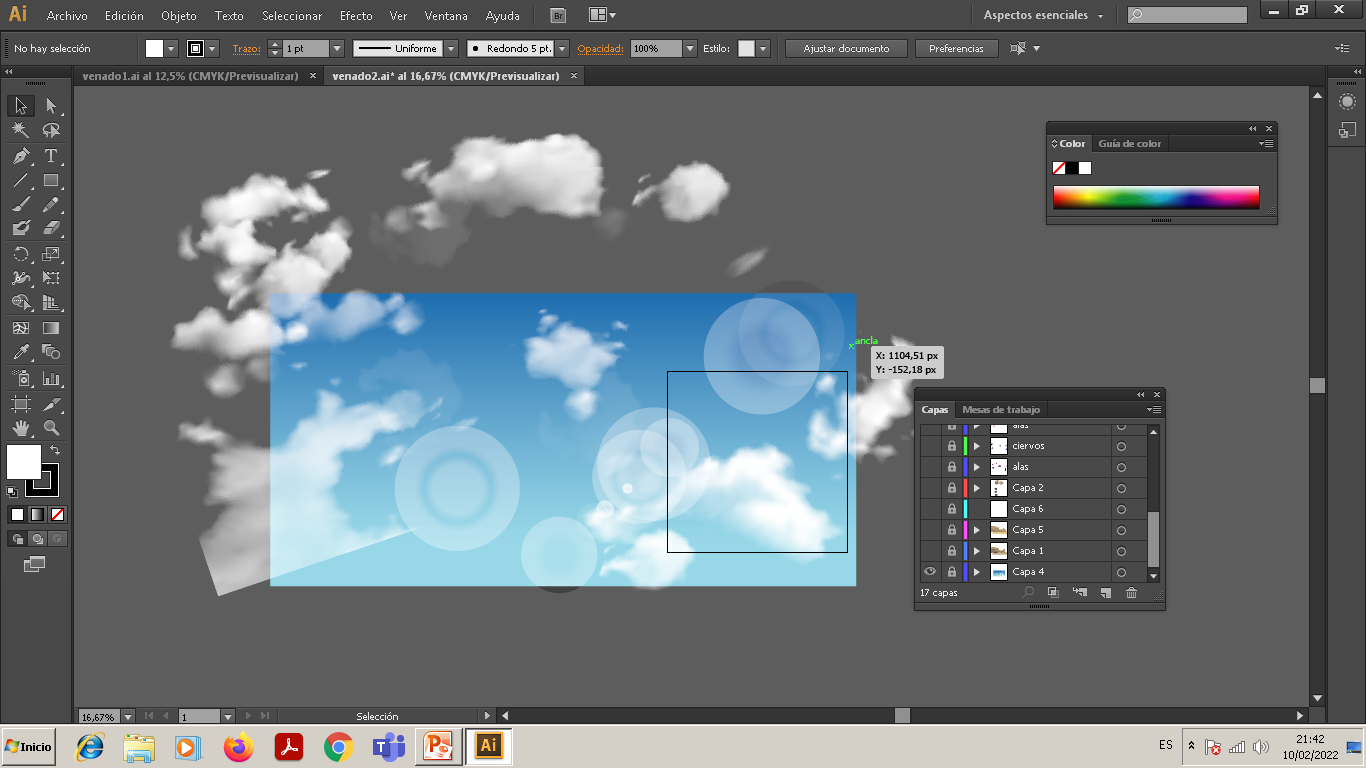Select the Eraser tool
Screen dimensions: 1366x768
tap(51, 229)
